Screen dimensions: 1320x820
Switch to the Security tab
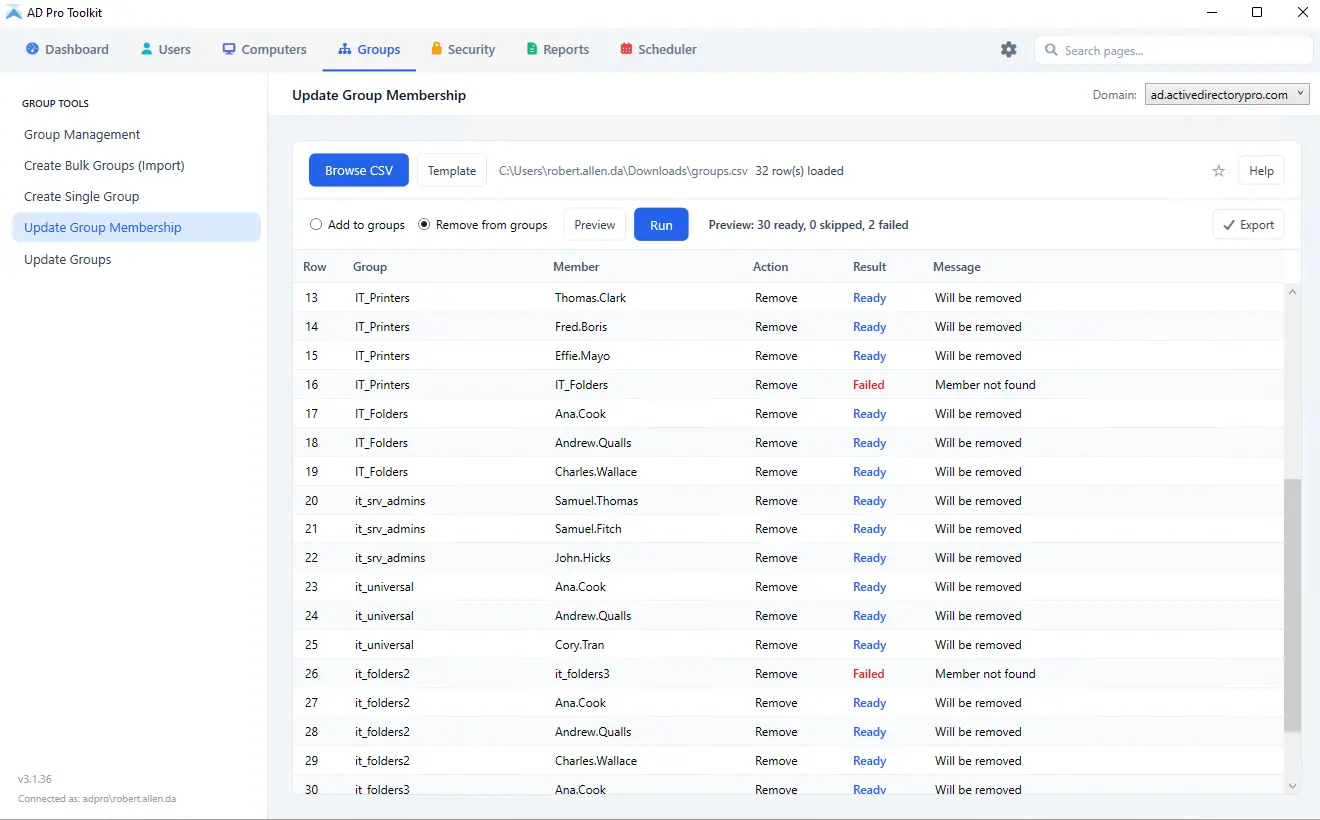463,49
